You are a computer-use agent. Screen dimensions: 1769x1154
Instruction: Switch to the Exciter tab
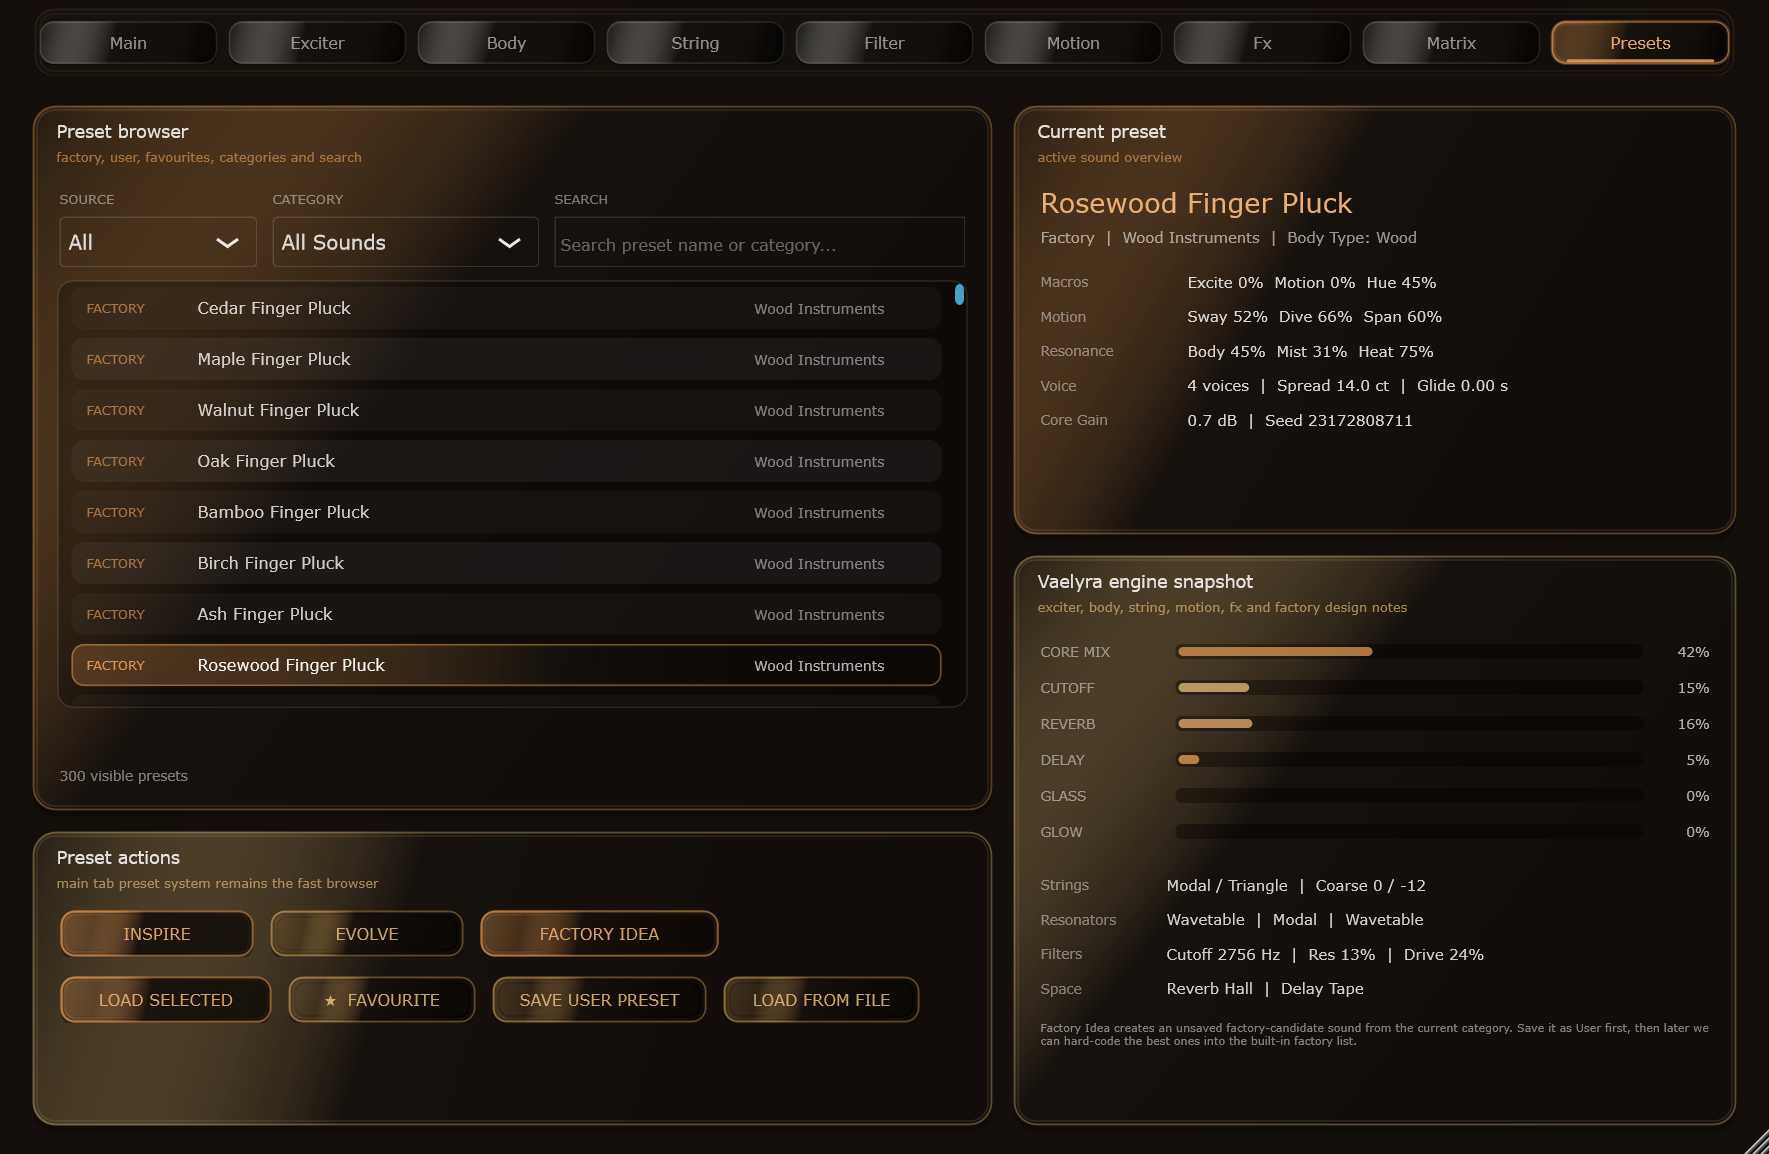tap(317, 43)
